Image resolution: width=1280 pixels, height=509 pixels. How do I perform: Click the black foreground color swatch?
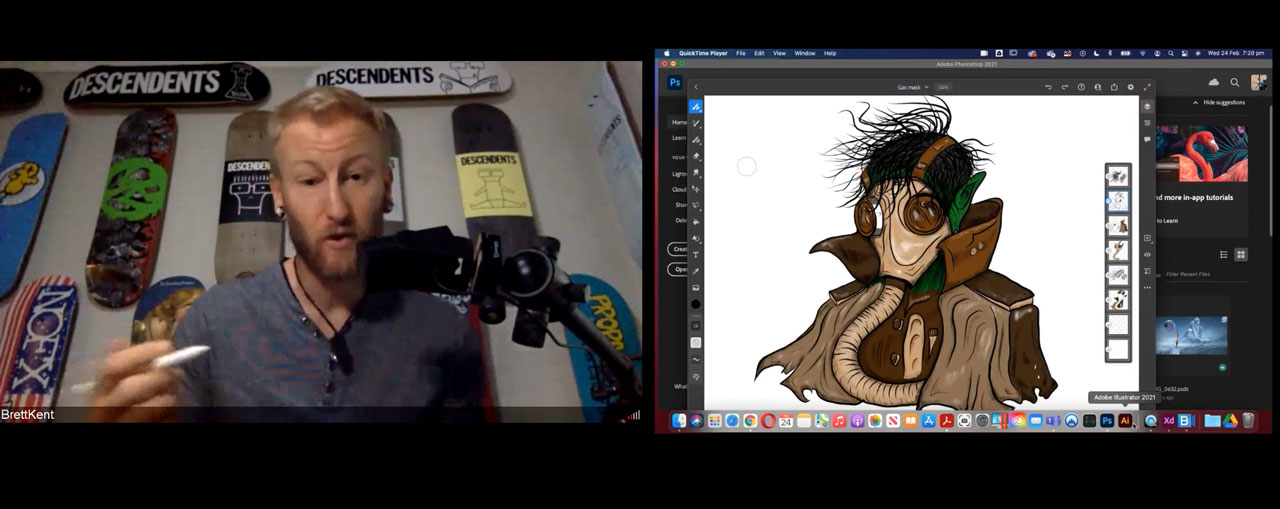pyautogui.click(x=696, y=304)
